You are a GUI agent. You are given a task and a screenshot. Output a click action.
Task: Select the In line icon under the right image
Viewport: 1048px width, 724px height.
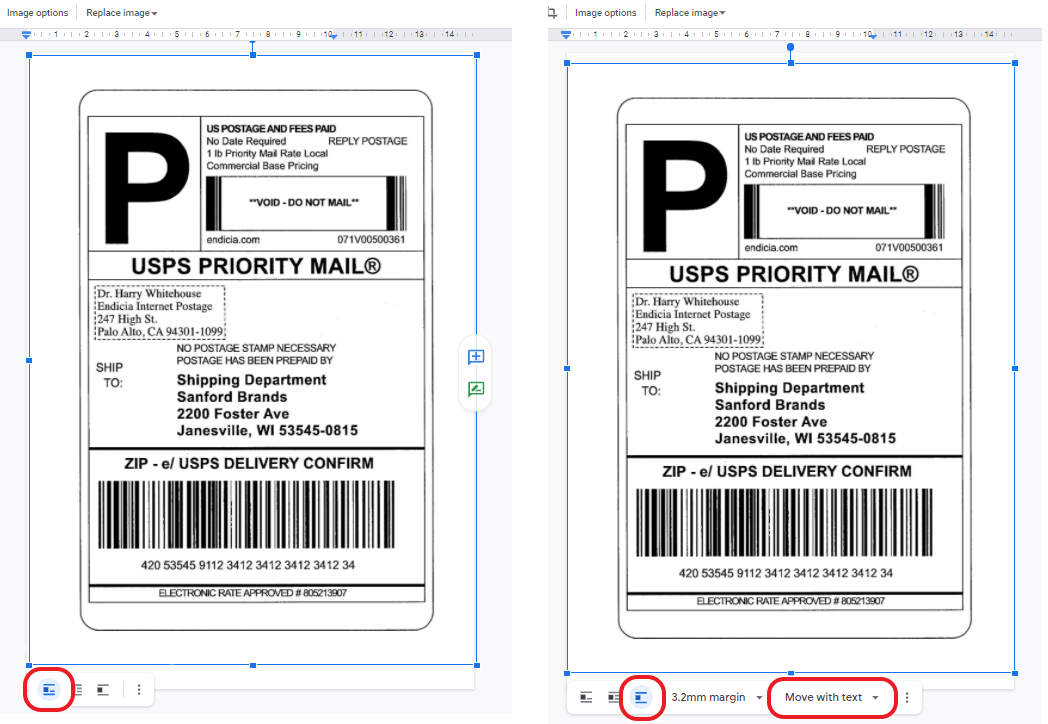[588, 697]
